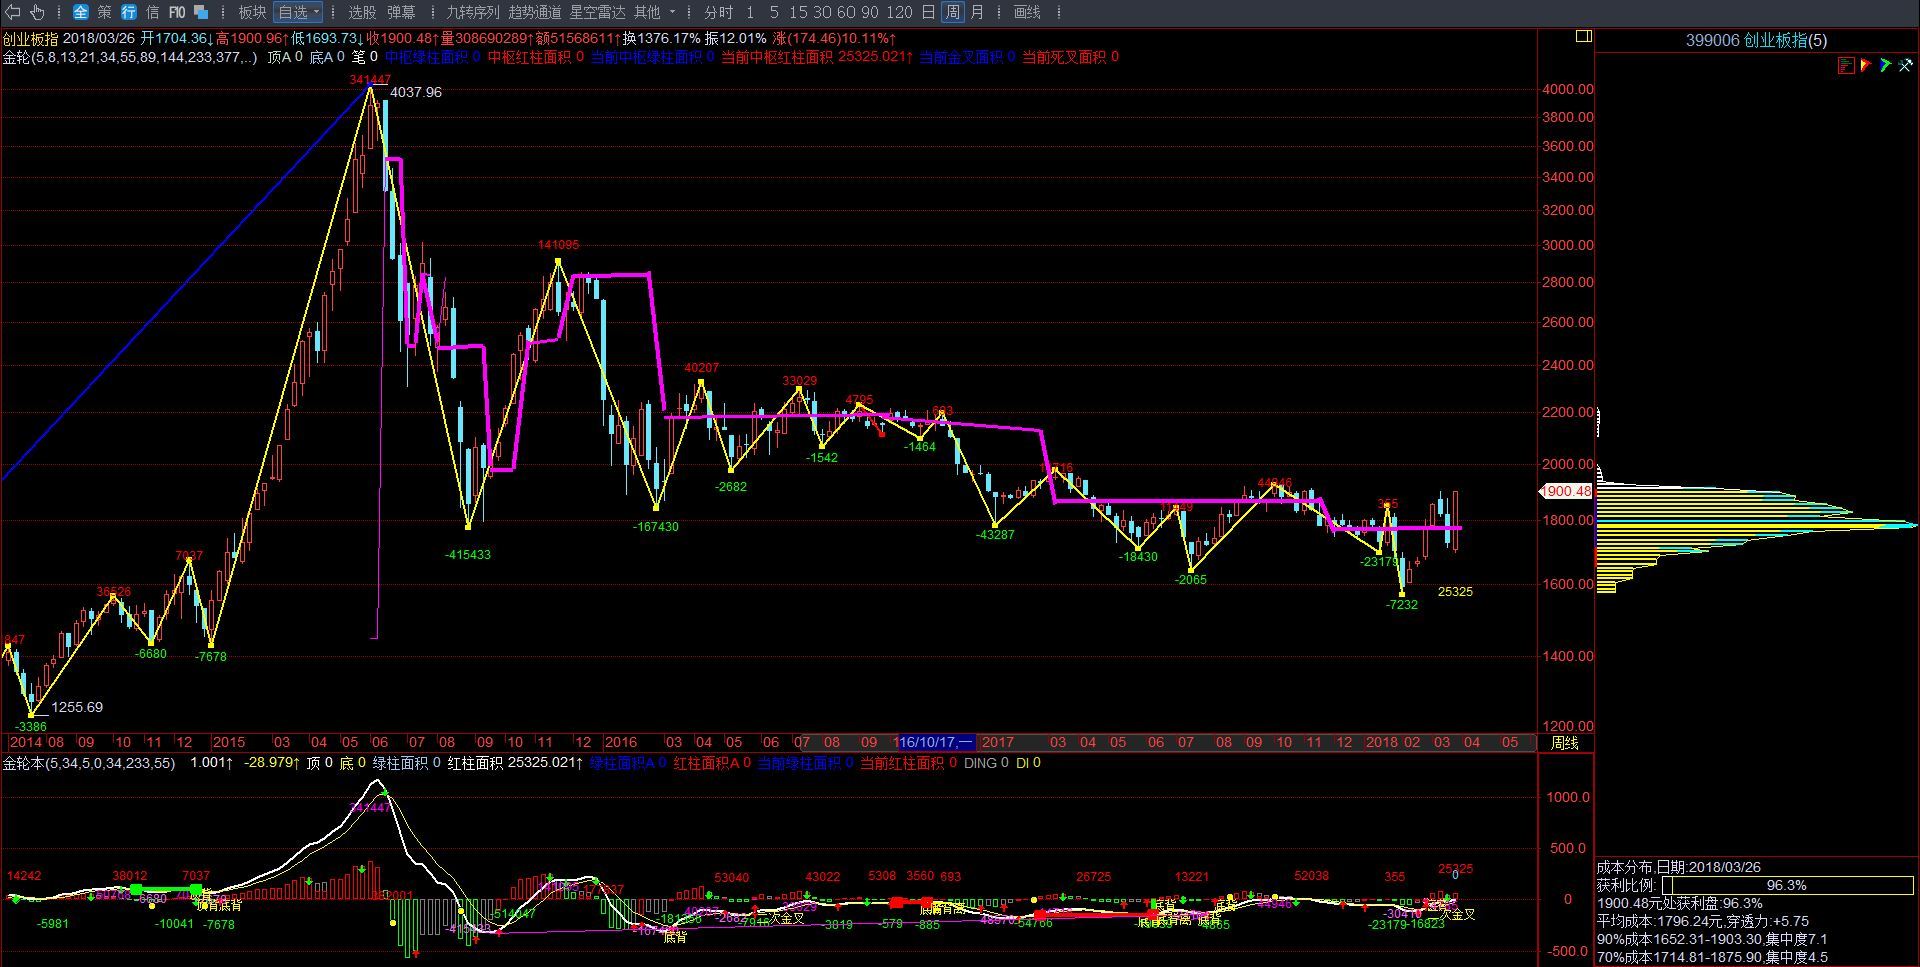1920x967 pixels.
Task: Click the overlapping windows icon in toolbar
Action: point(201,12)
